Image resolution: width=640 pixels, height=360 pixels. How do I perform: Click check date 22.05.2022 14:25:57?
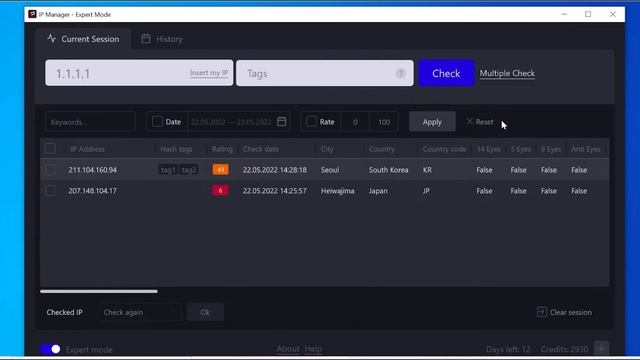tap(275, 191)
